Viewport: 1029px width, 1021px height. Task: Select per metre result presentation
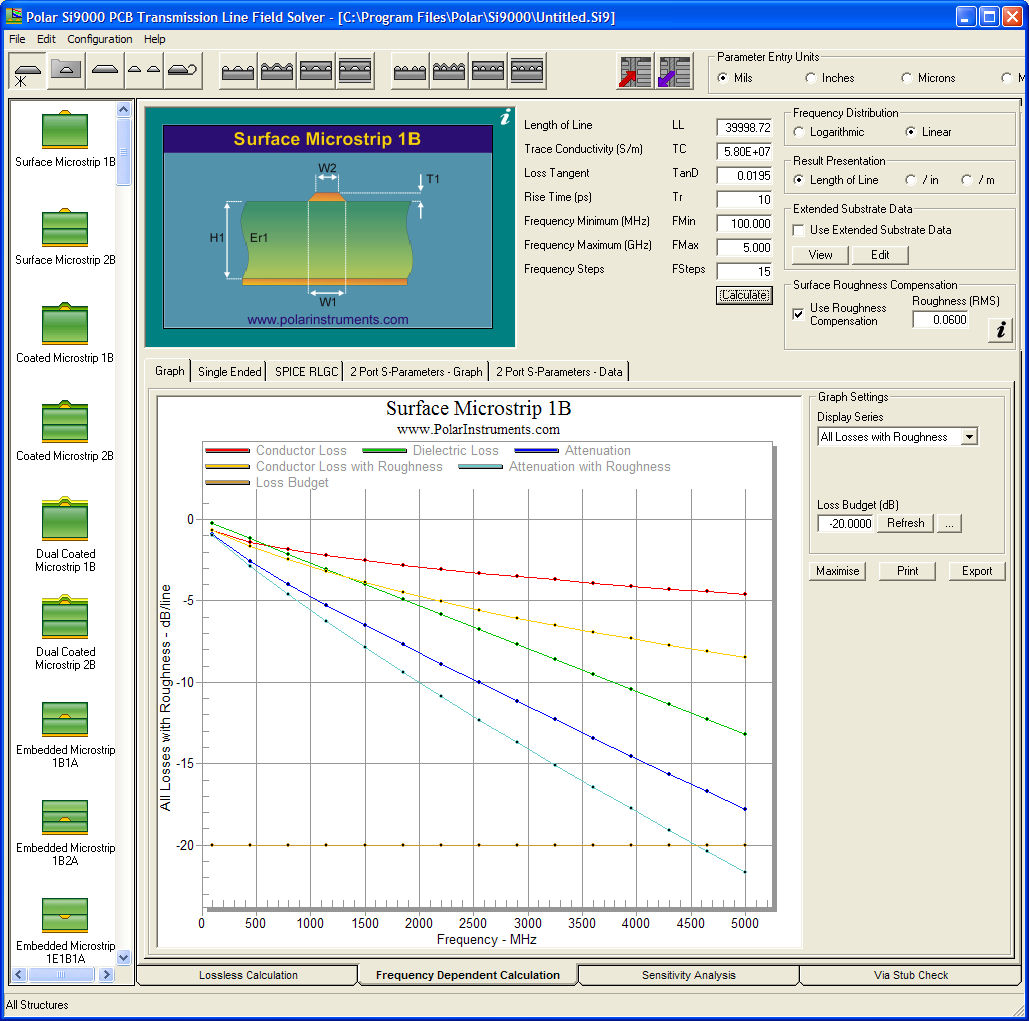(x=967, y=180)
